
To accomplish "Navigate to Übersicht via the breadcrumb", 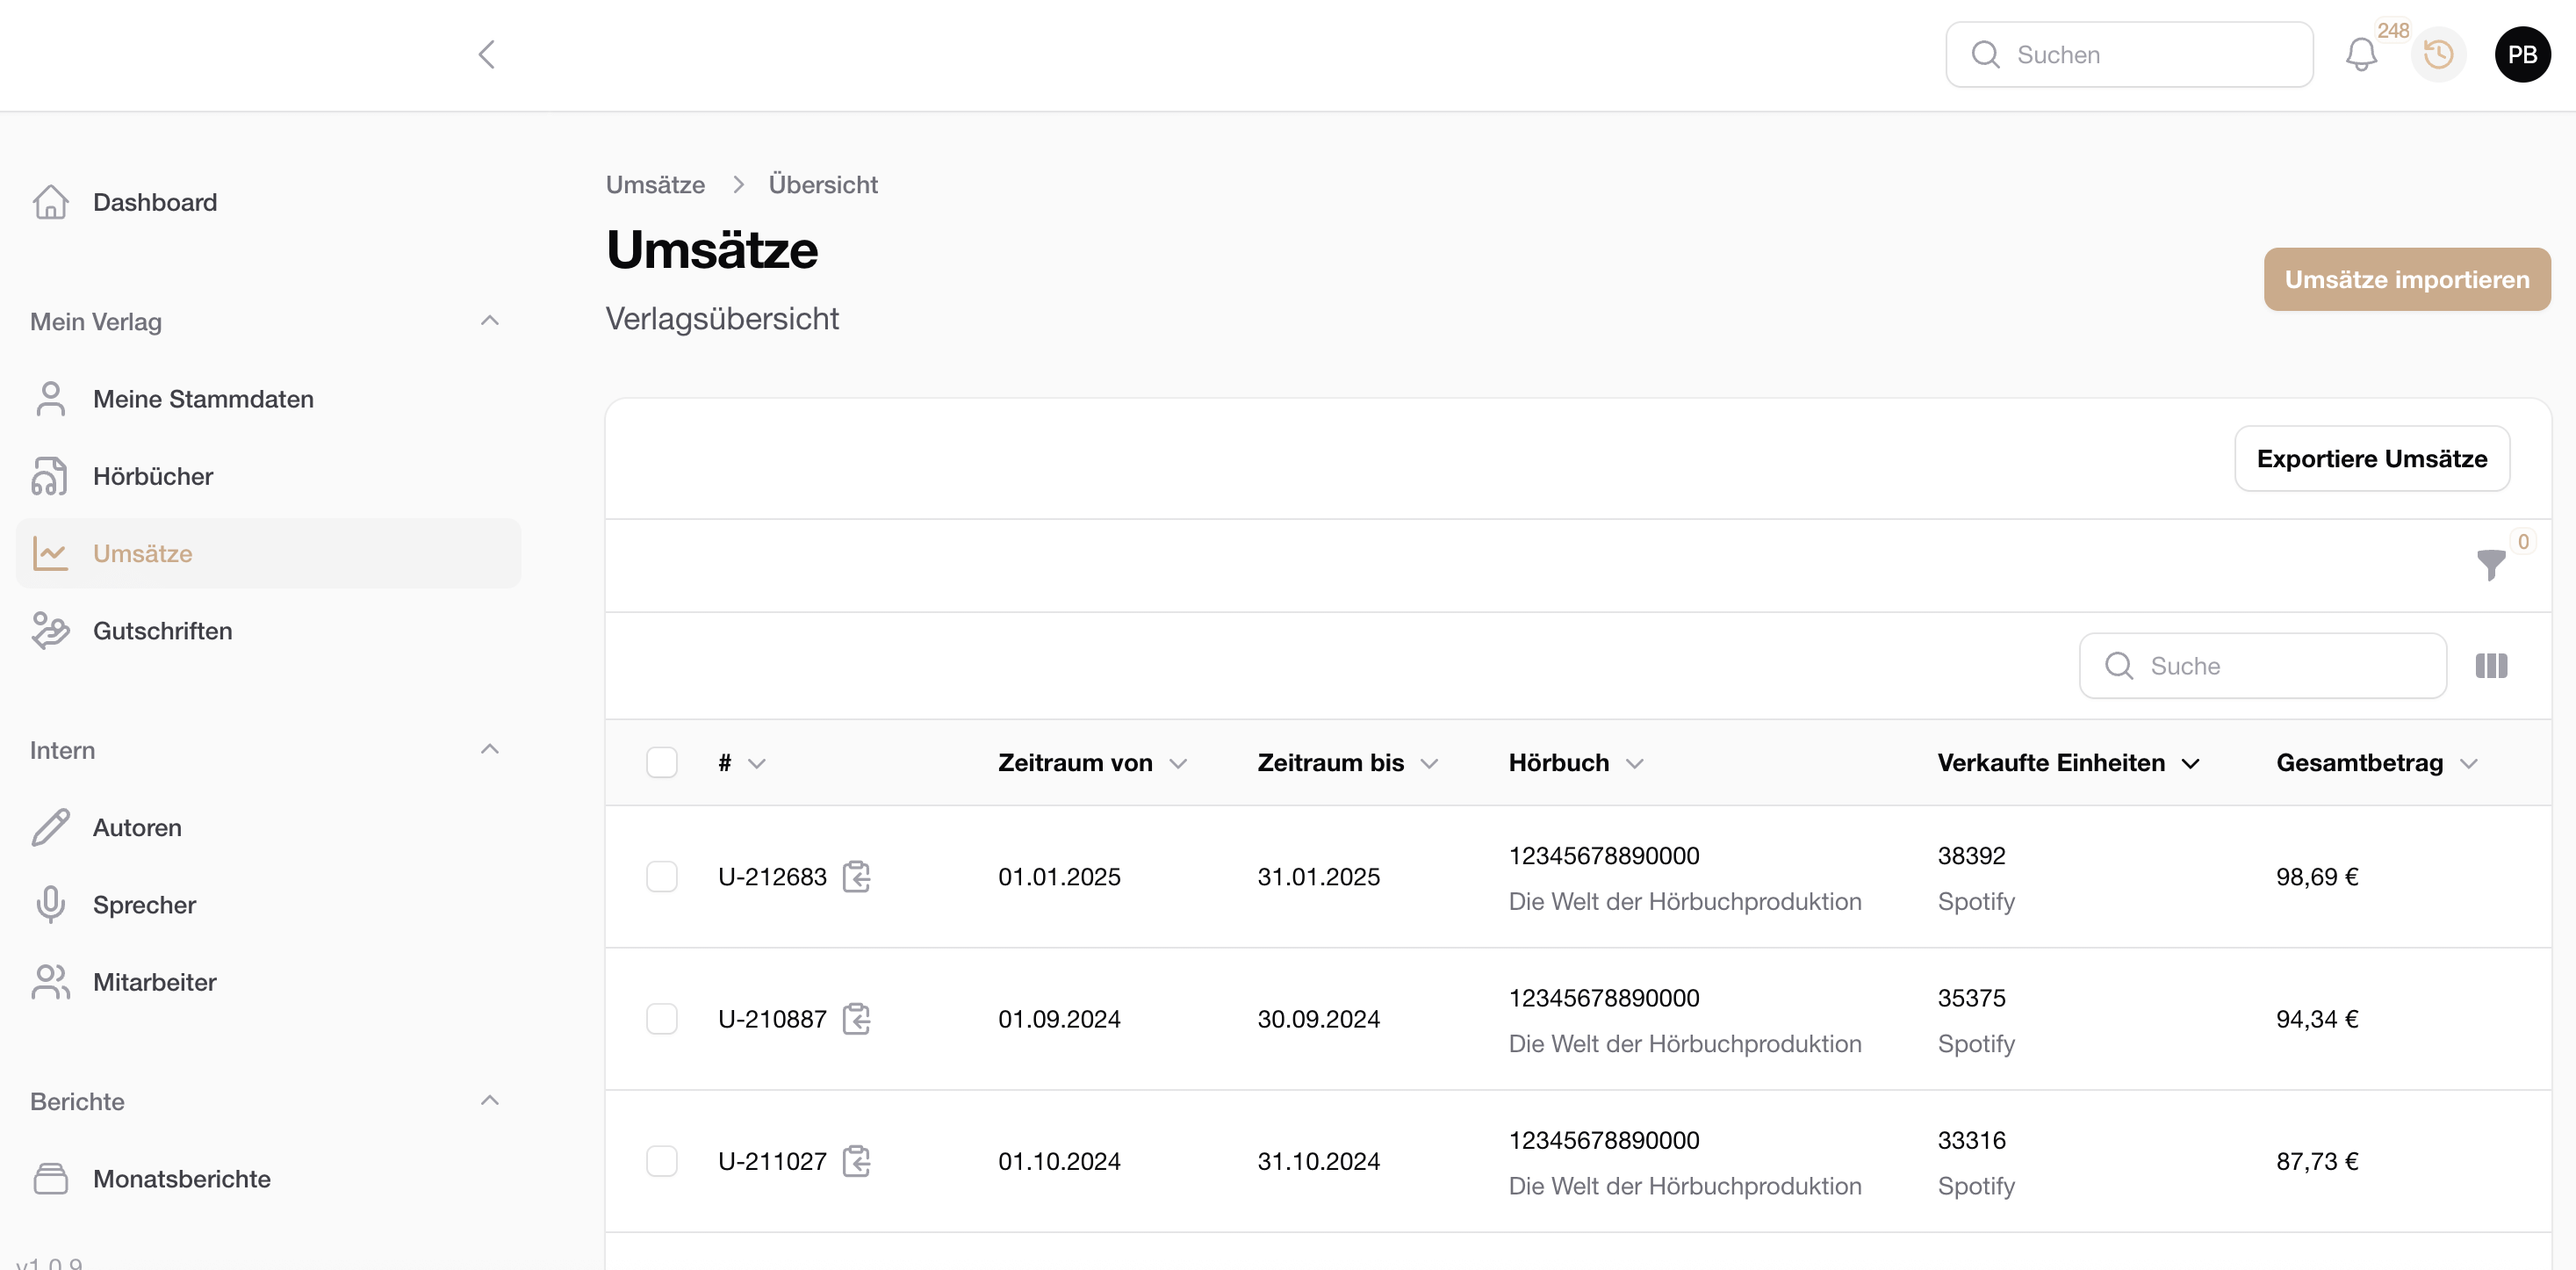I will (822, 184).
